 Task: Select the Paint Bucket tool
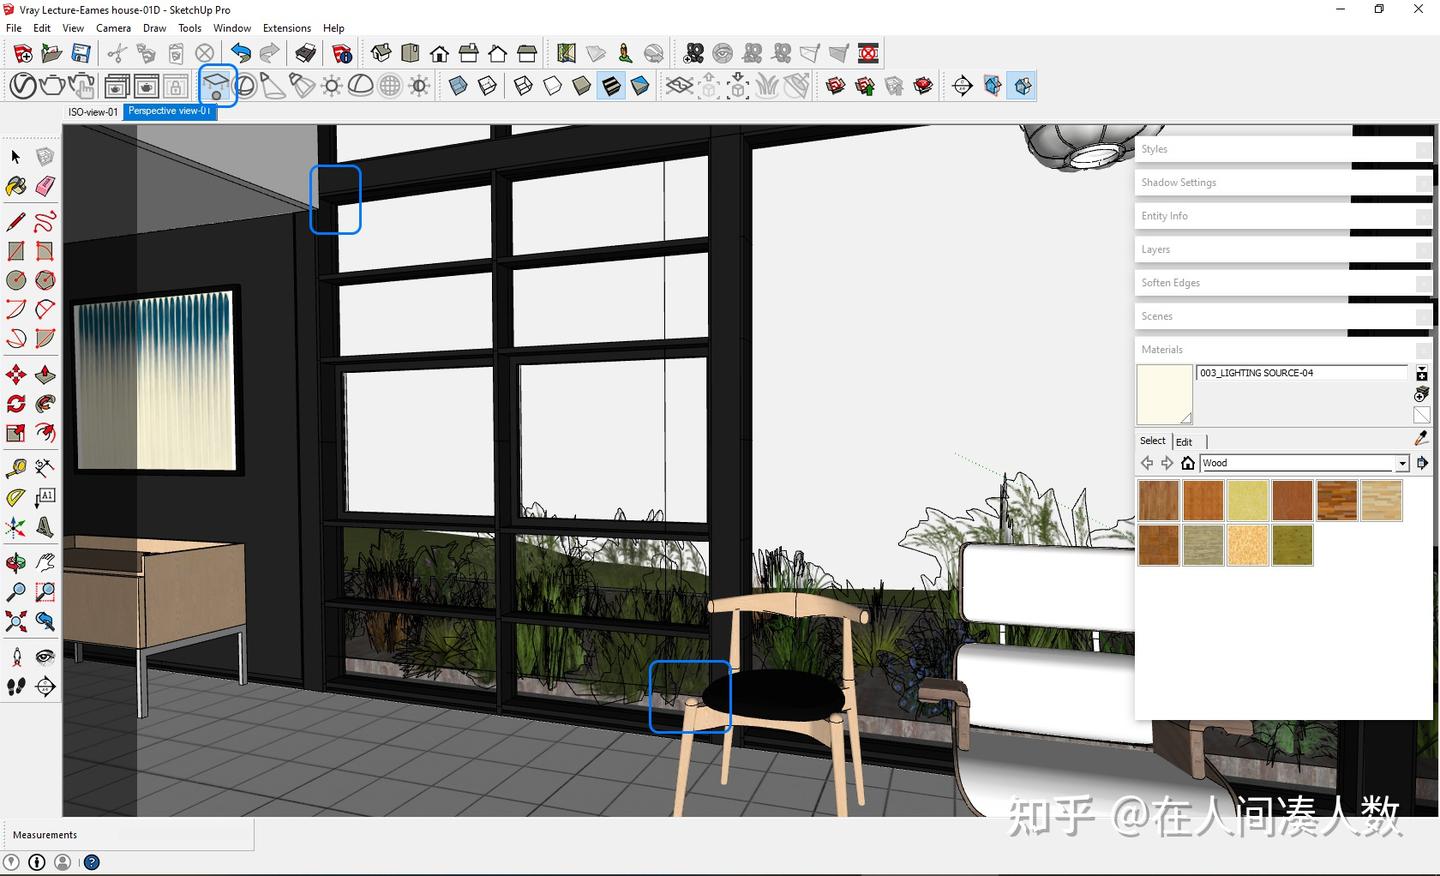pyautogui.click(x=16, y=186)
